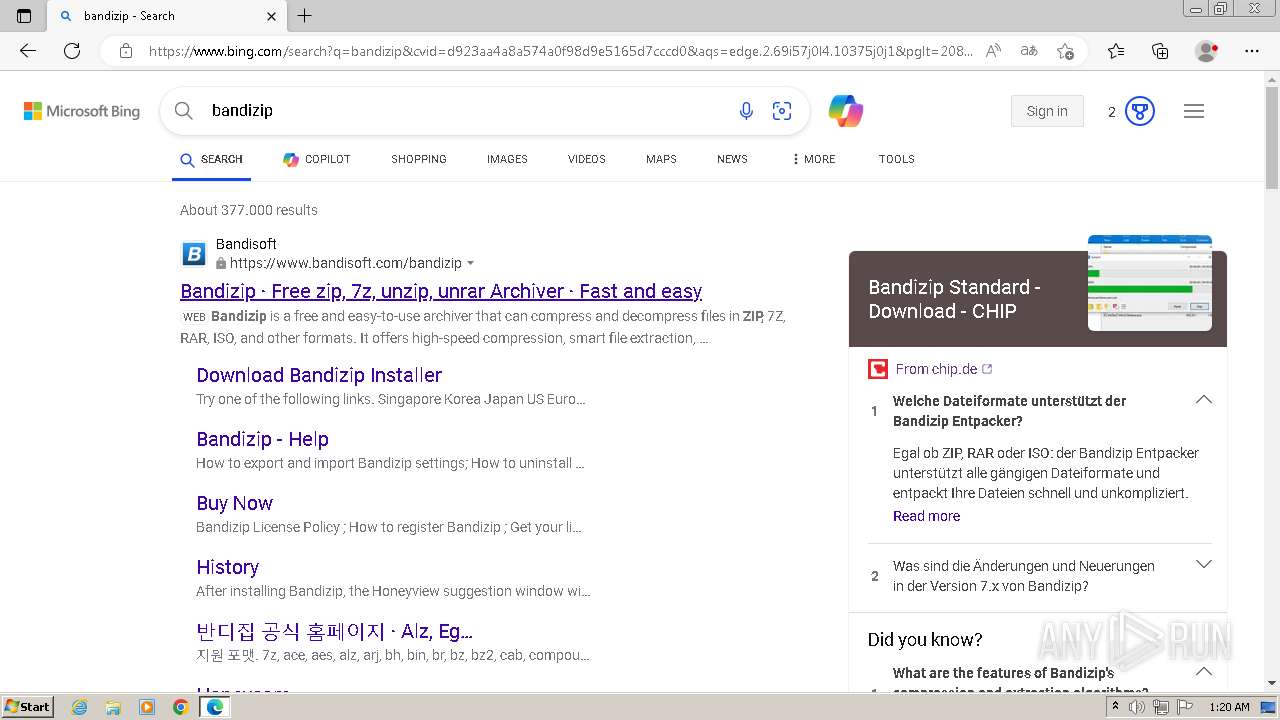Click the volume speaker tray icon

coord(1138,707)
